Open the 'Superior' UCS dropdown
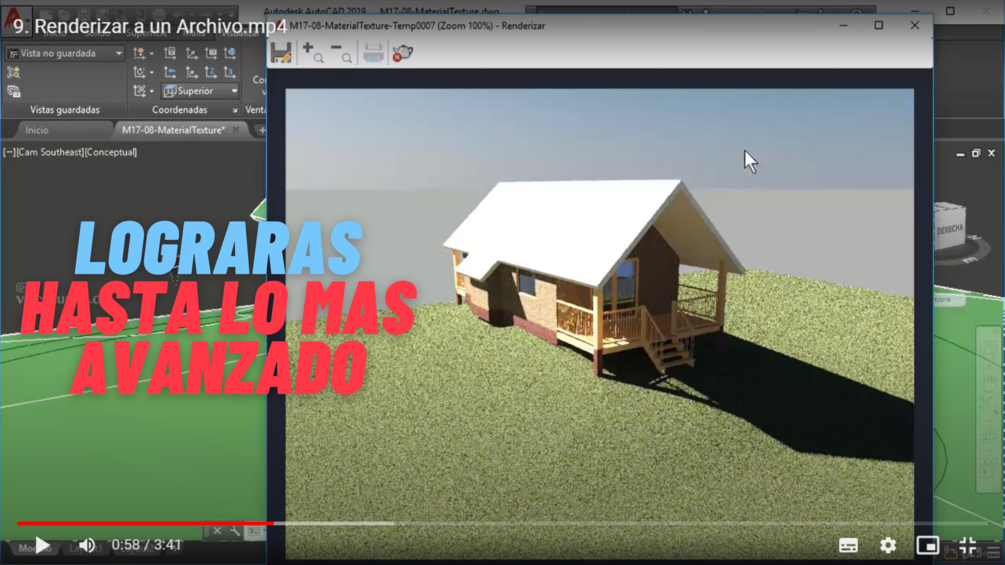 pos(200,91)
